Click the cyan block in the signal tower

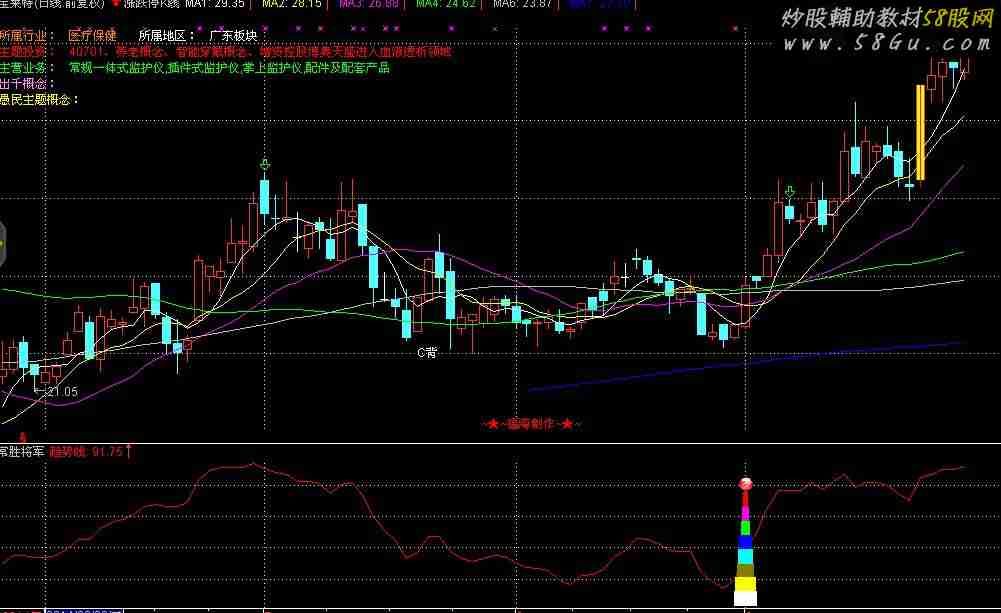point(745,556)
